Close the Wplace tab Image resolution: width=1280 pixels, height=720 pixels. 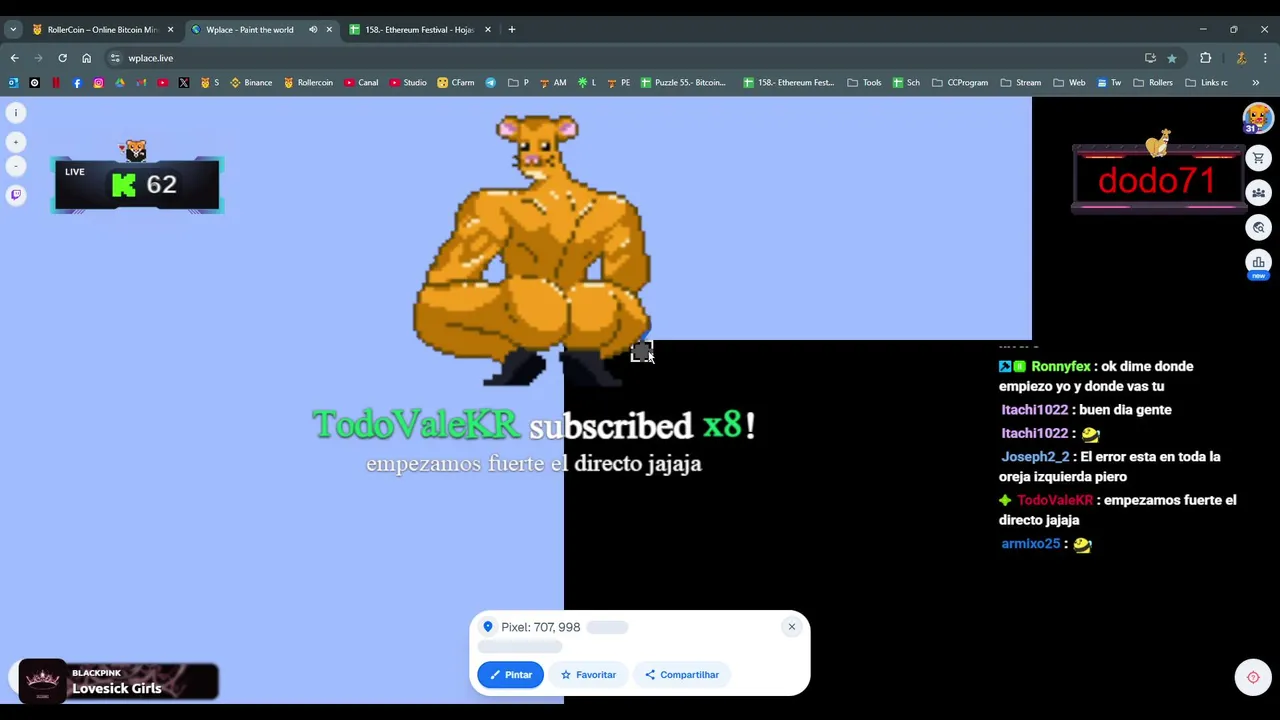pyautogui.click(x=329, y=30)
